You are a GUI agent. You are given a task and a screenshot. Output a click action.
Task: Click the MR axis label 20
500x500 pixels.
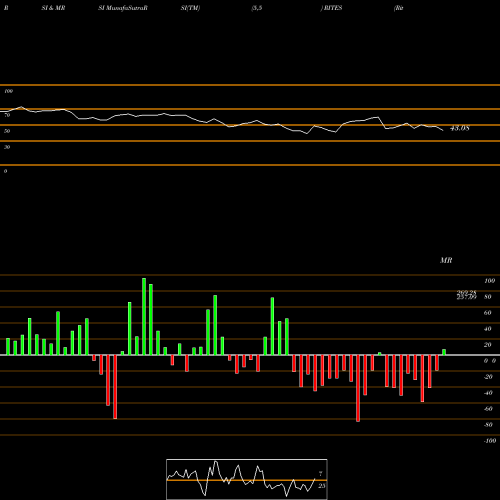click(488, 345)
